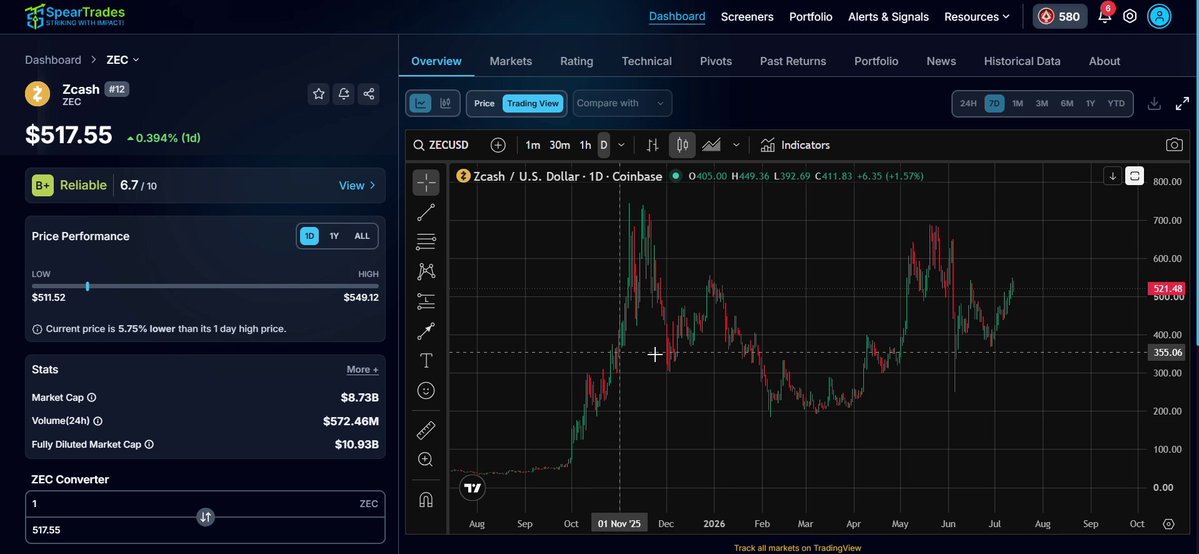Screen dimensions: 1199x554
Task: Switch to area chart style
Action: click(711, 145)
